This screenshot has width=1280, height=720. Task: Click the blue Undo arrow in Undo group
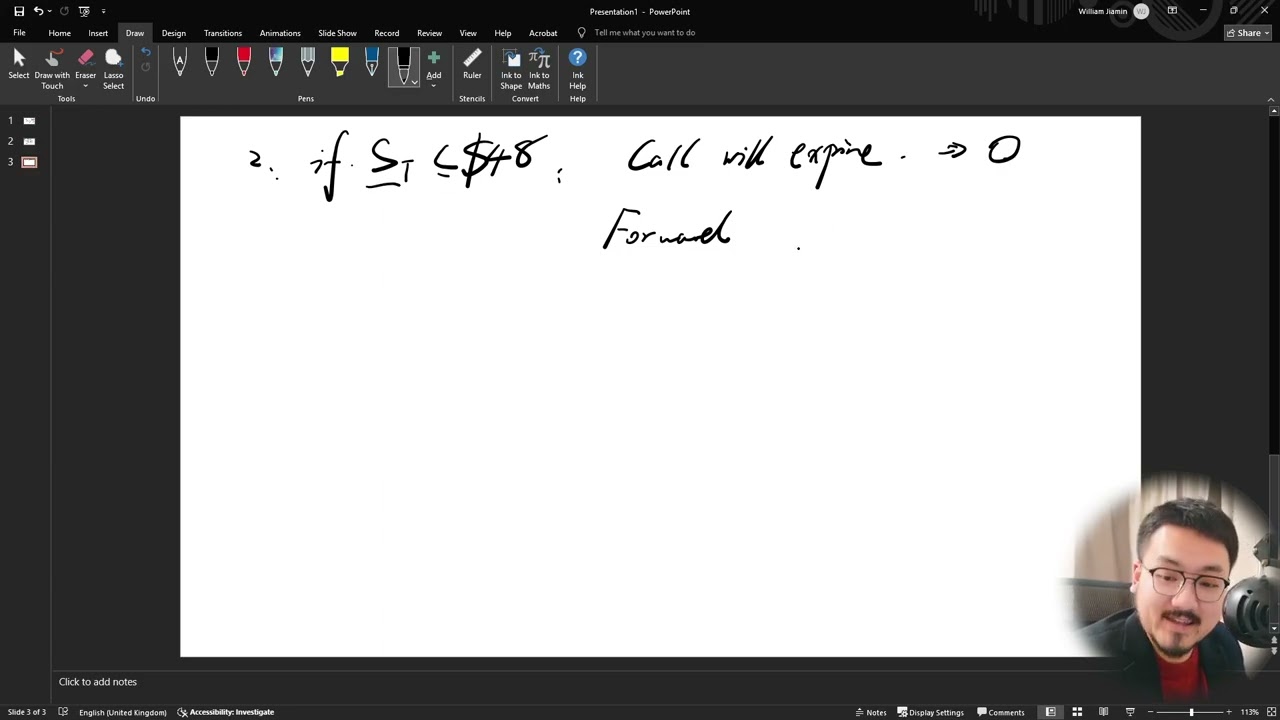click(145, 53)
